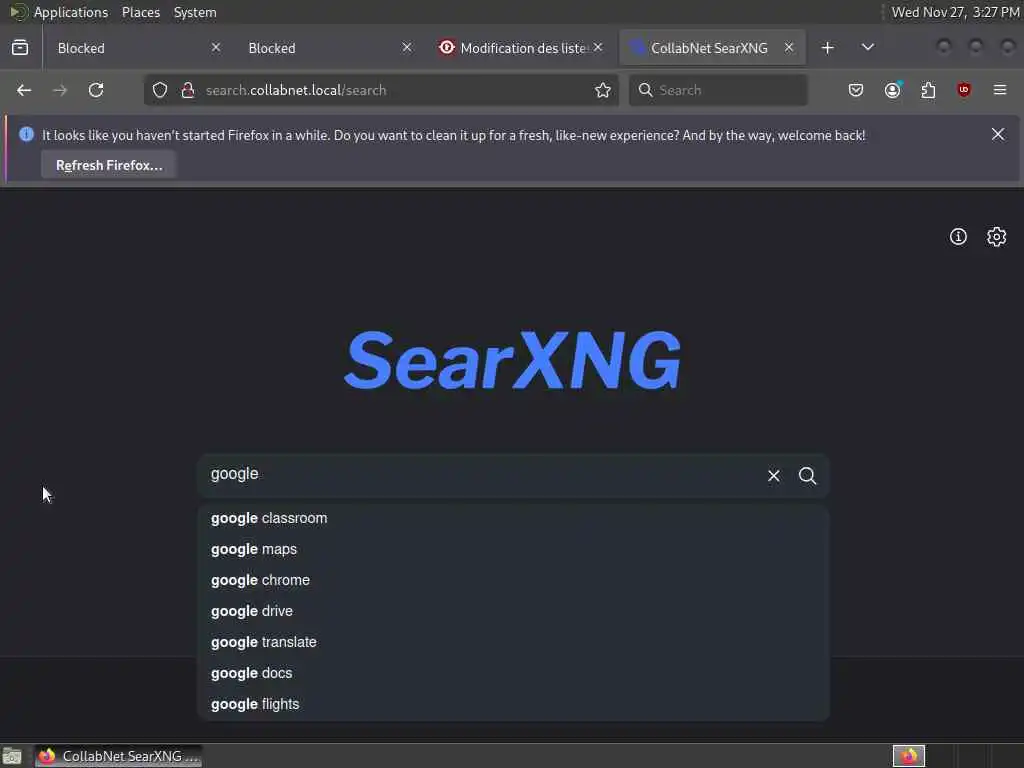Click the SearXNG logo
This screenshot has height=768, width=1024.
(x=513, y=360)
